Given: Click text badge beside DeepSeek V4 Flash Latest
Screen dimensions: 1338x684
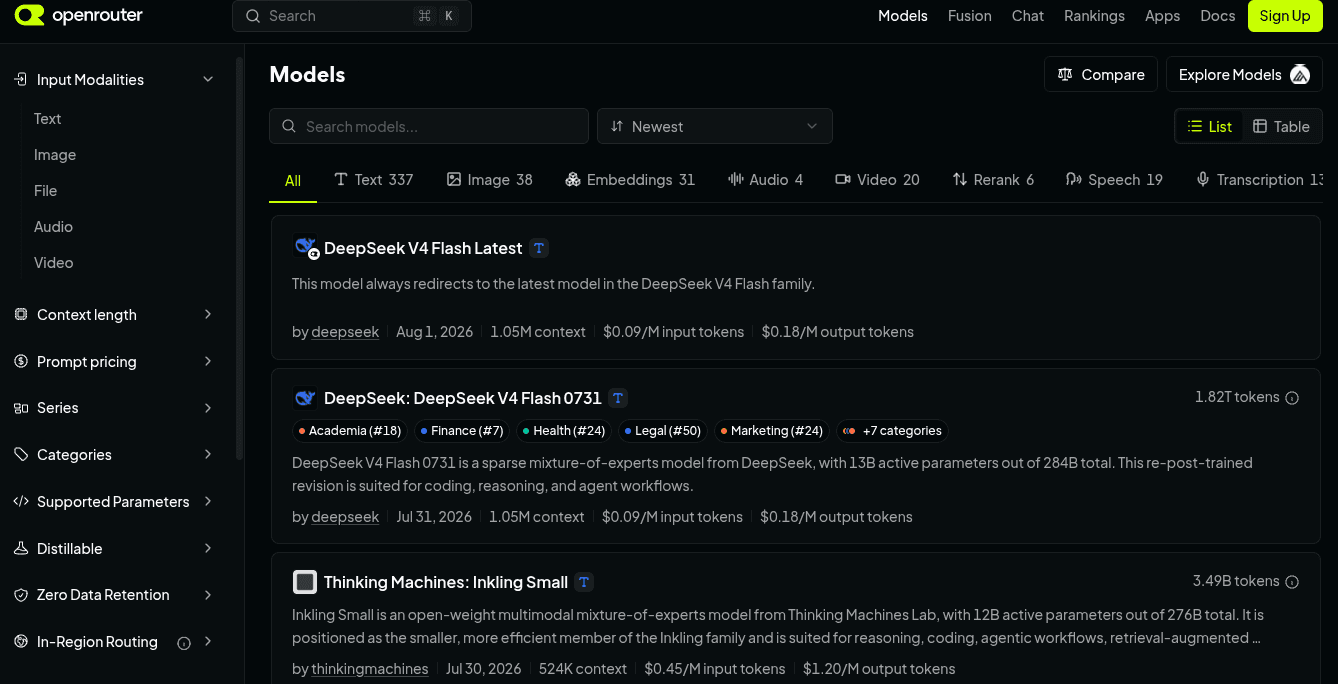Looking at the screenshot, I should pyautogui.click(x=539, y=248).
